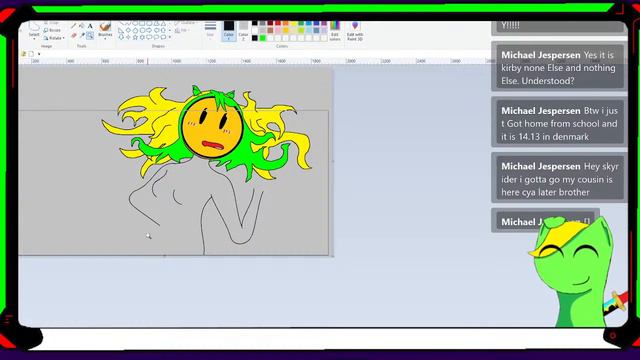Viewport: 640px width, 360px height.
Task: Click the first Quick Access toolbar icon
Action: (23, 53)
